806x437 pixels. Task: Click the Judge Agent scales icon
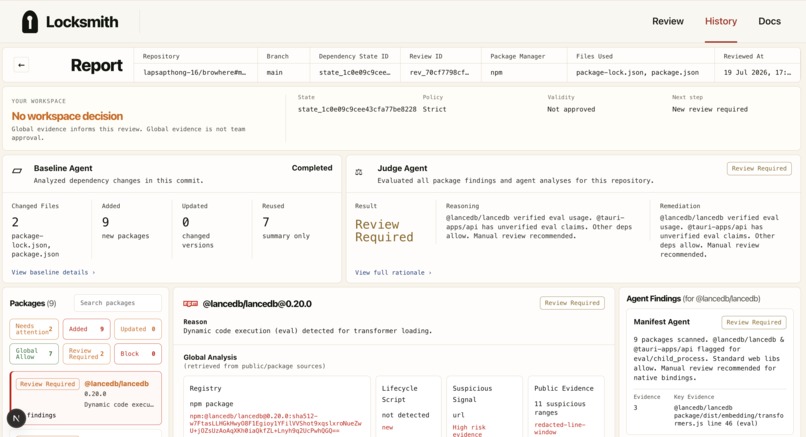359,172
